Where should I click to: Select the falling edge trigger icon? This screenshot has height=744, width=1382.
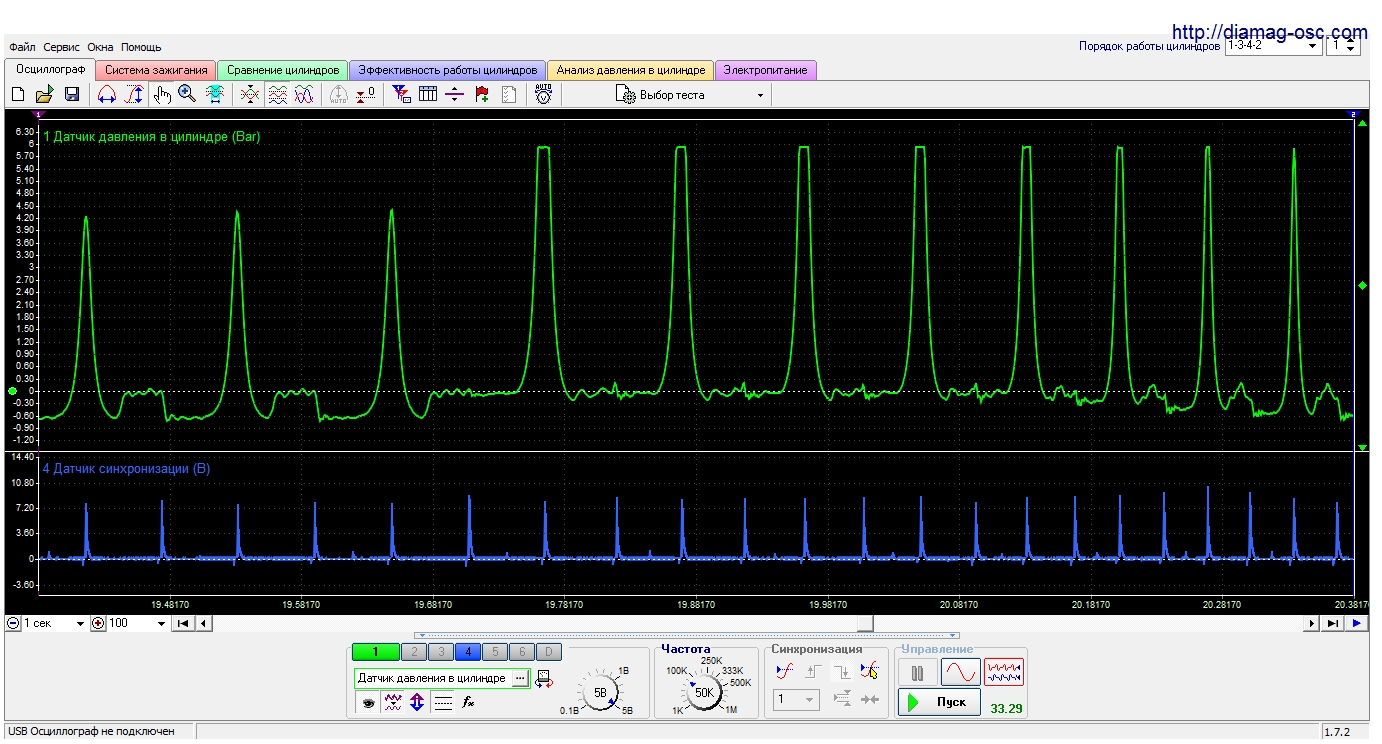(x=841, y=672)
